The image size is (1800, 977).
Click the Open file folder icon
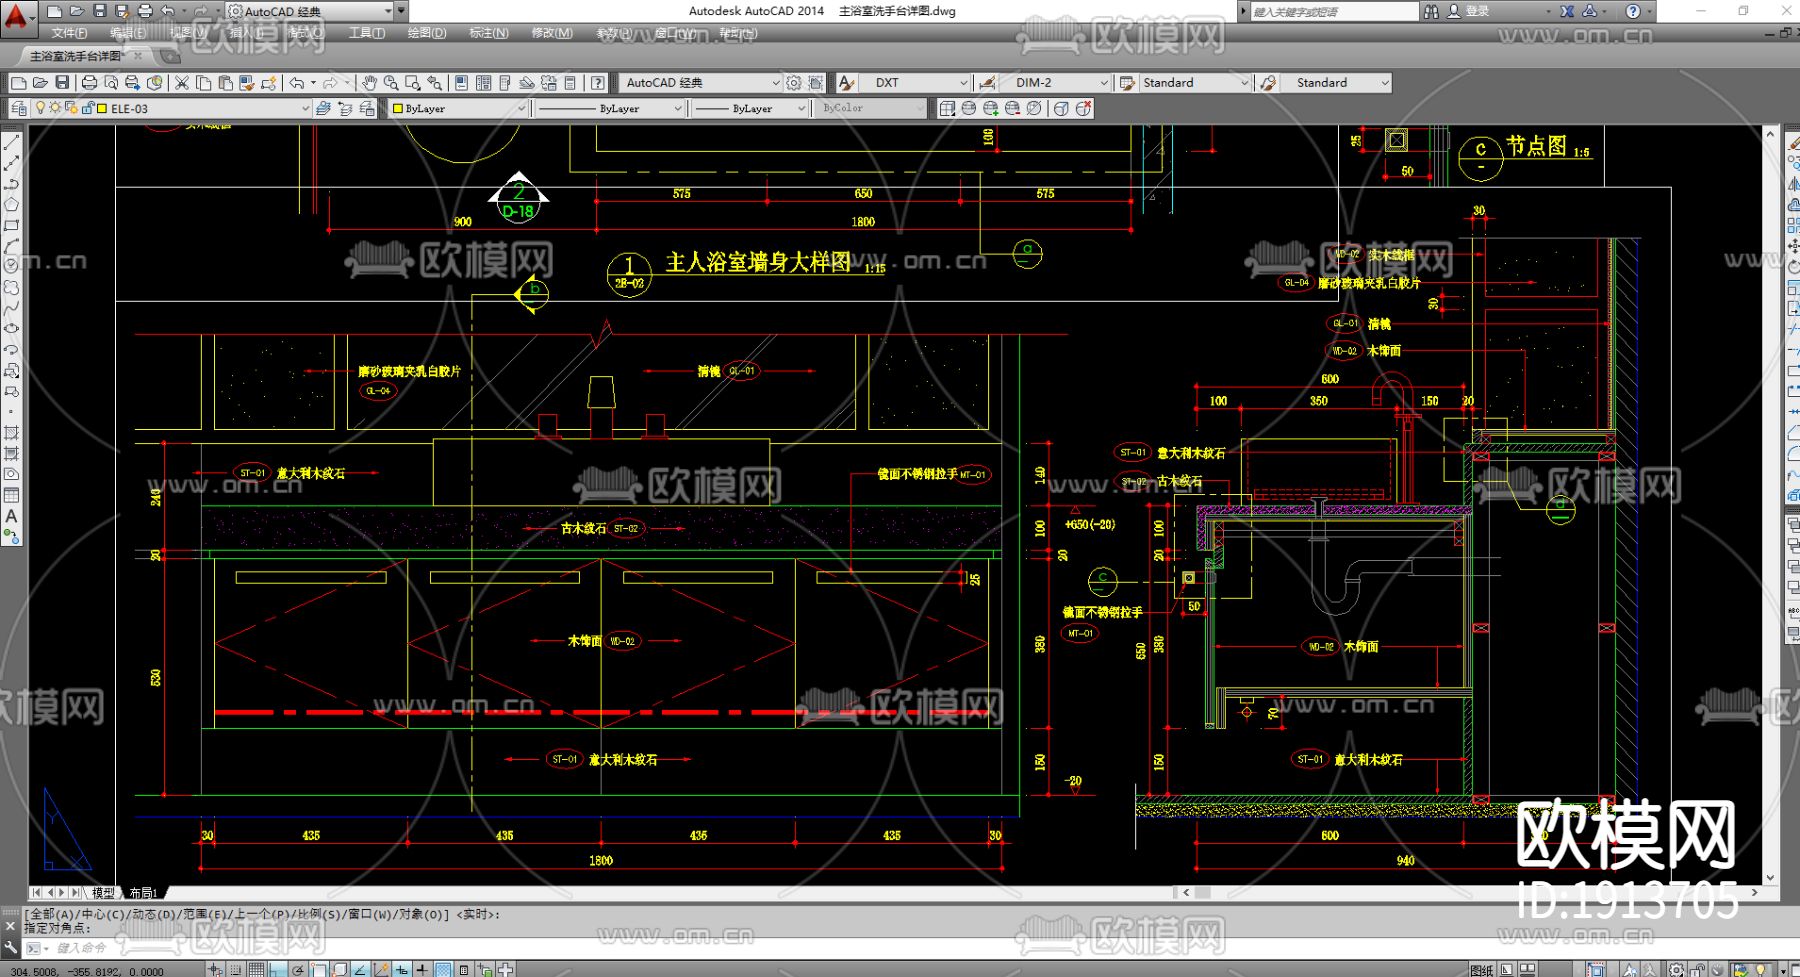click(x=40, y=83)
